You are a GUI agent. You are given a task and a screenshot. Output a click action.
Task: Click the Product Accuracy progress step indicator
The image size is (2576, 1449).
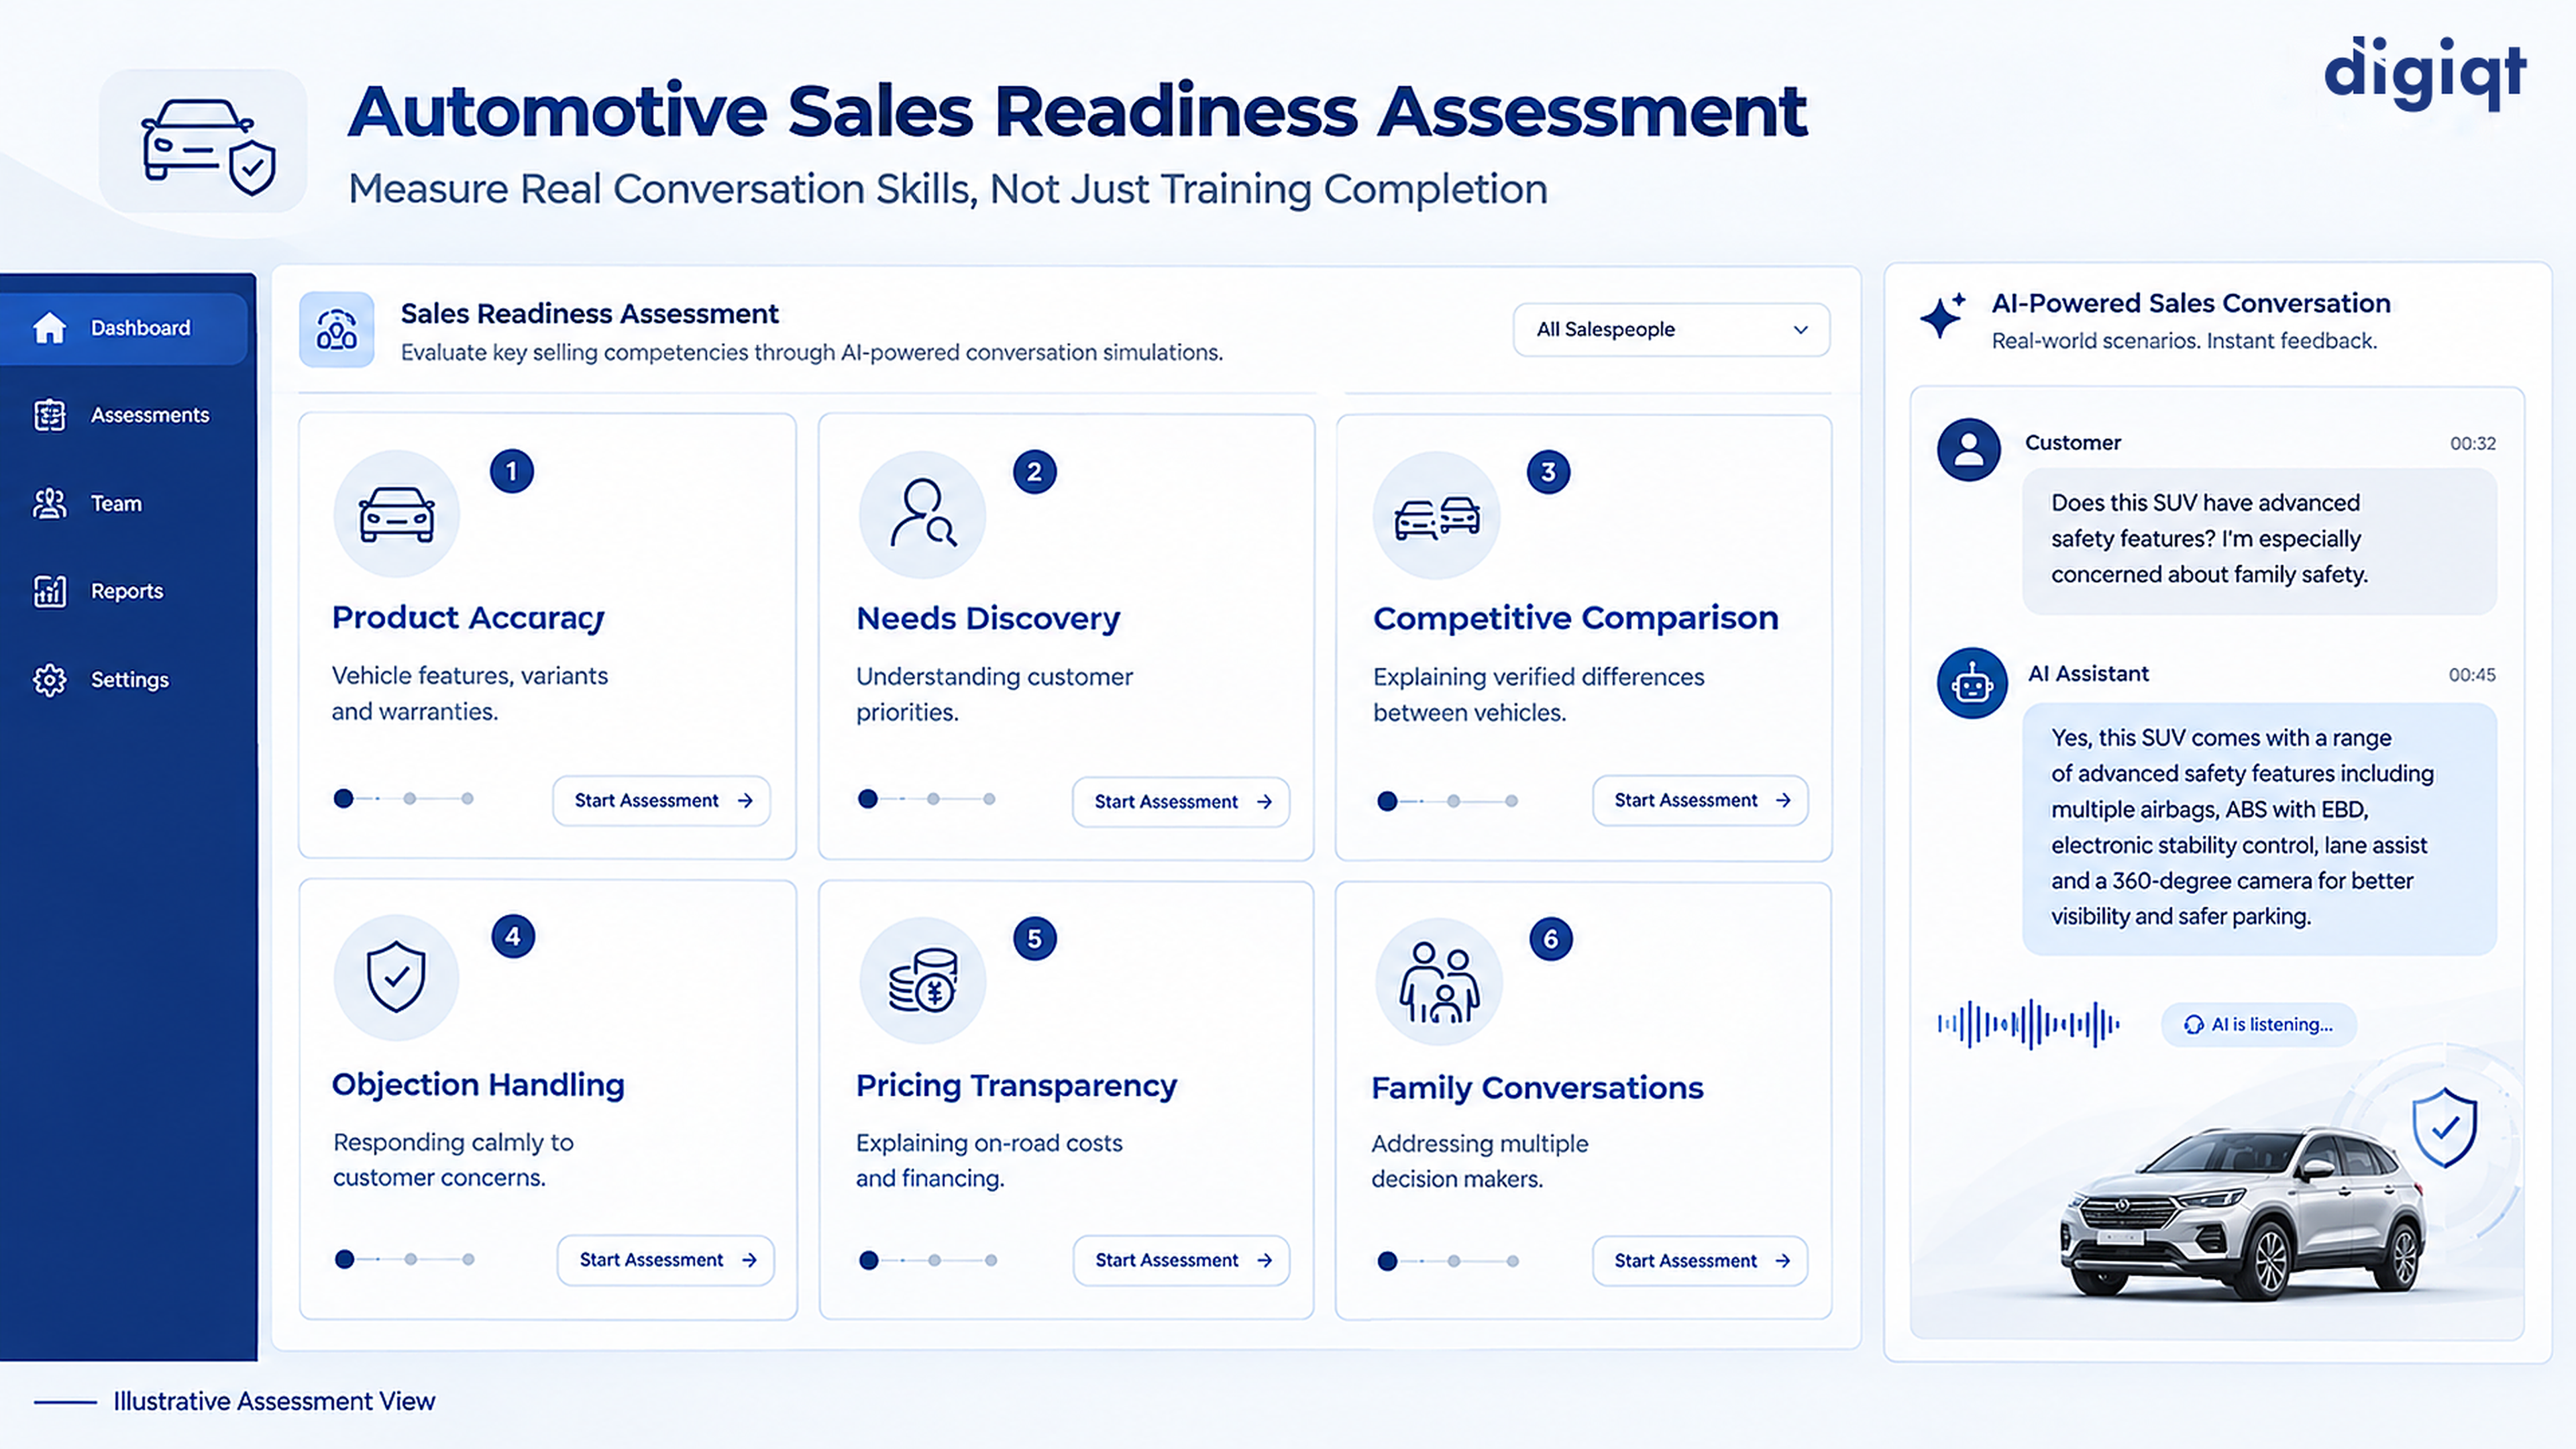(x=404, y=798)
